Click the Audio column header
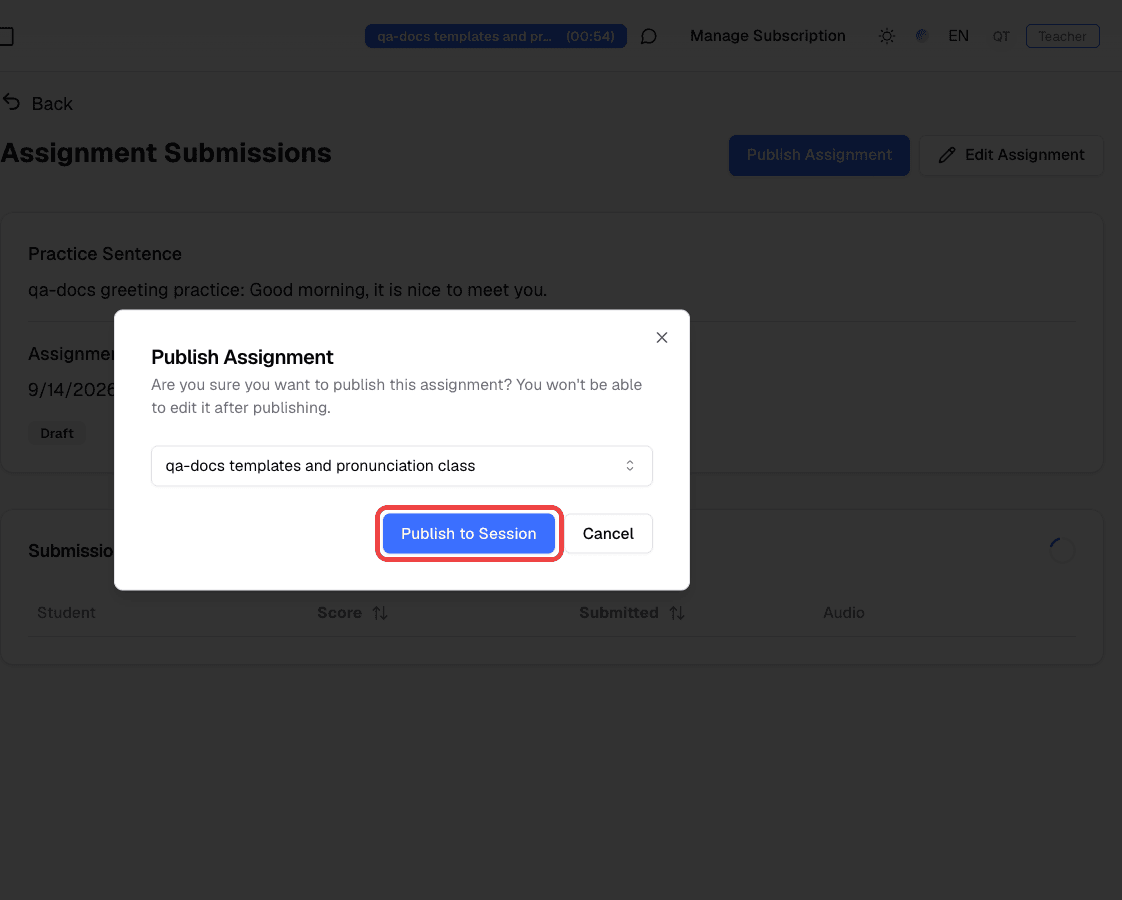 click(x=844, y=613)
